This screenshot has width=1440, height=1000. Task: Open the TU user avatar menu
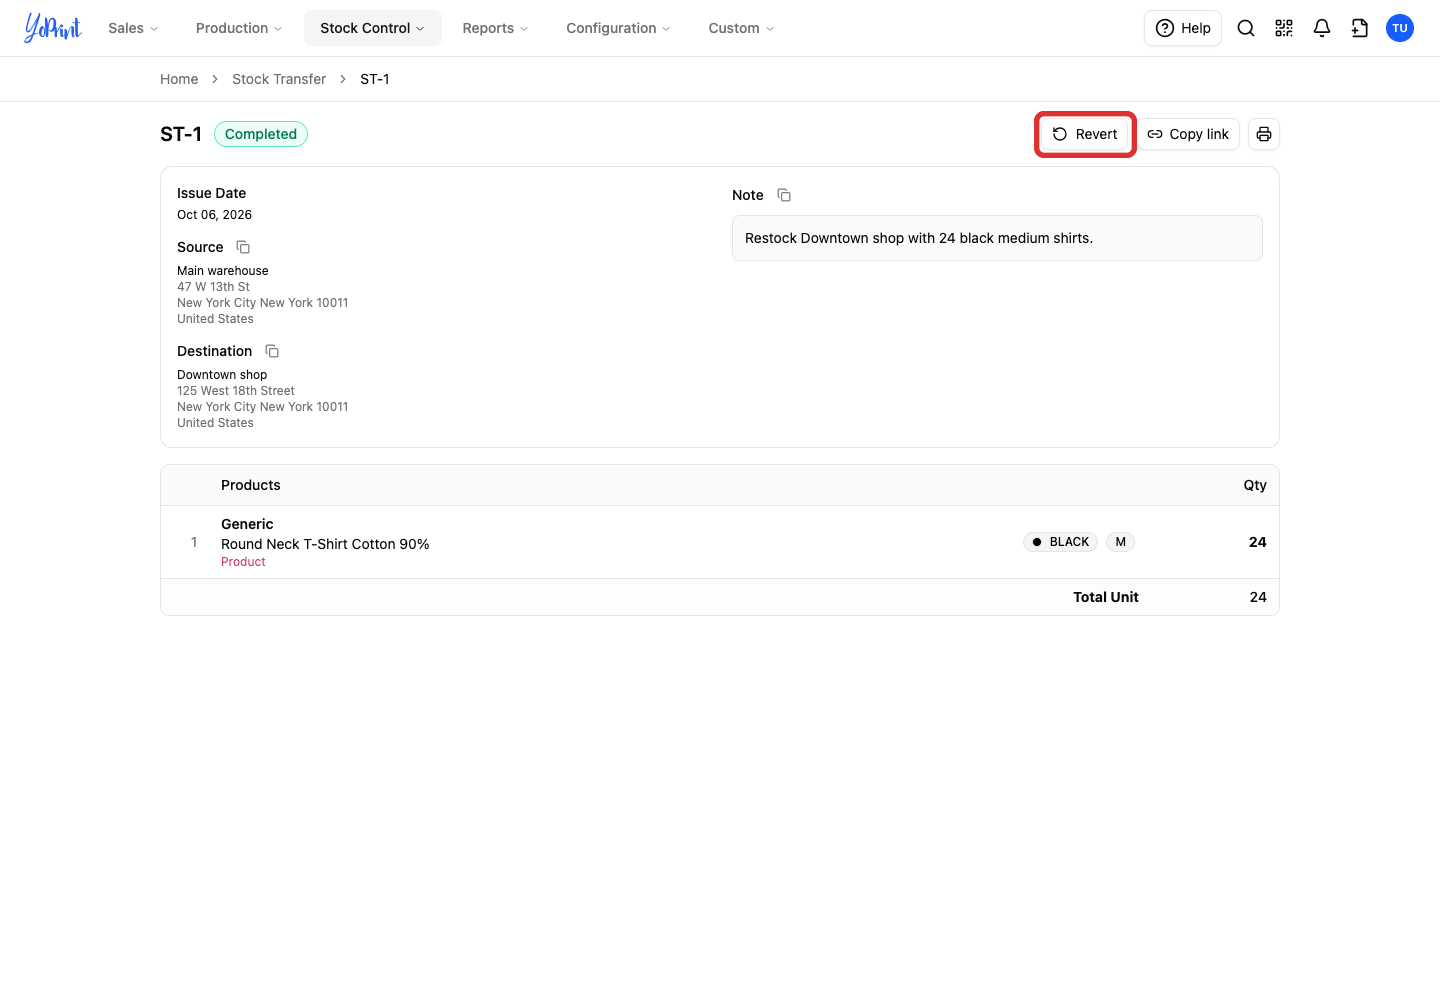(1400, 28)
